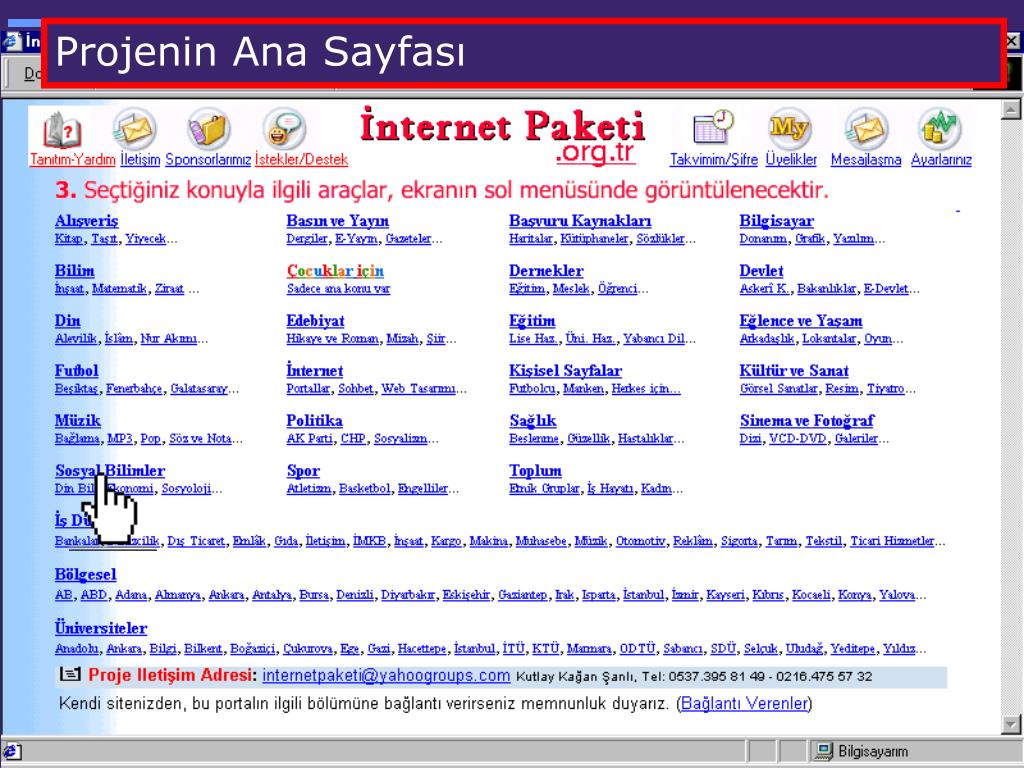Click the MP3 sublink under Müzik

(x=120, y=438)
